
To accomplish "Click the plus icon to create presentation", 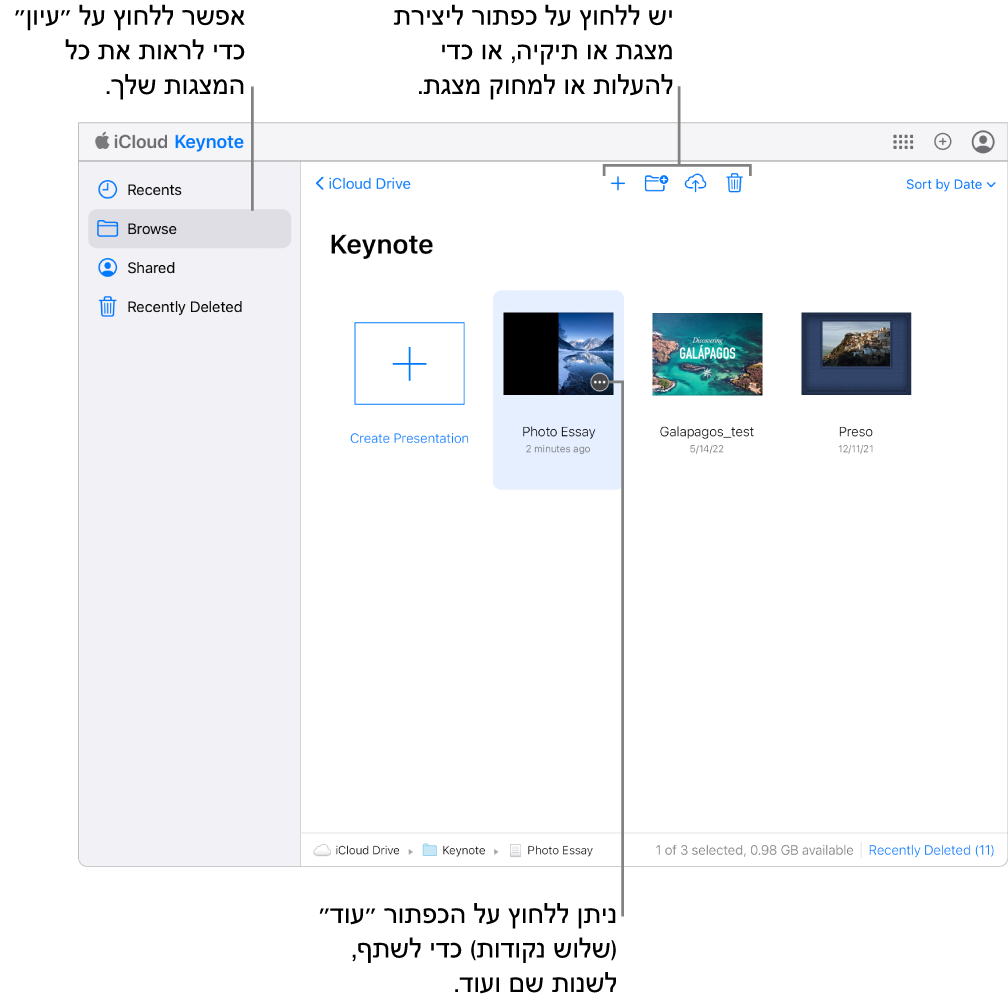I will point(617,184).
